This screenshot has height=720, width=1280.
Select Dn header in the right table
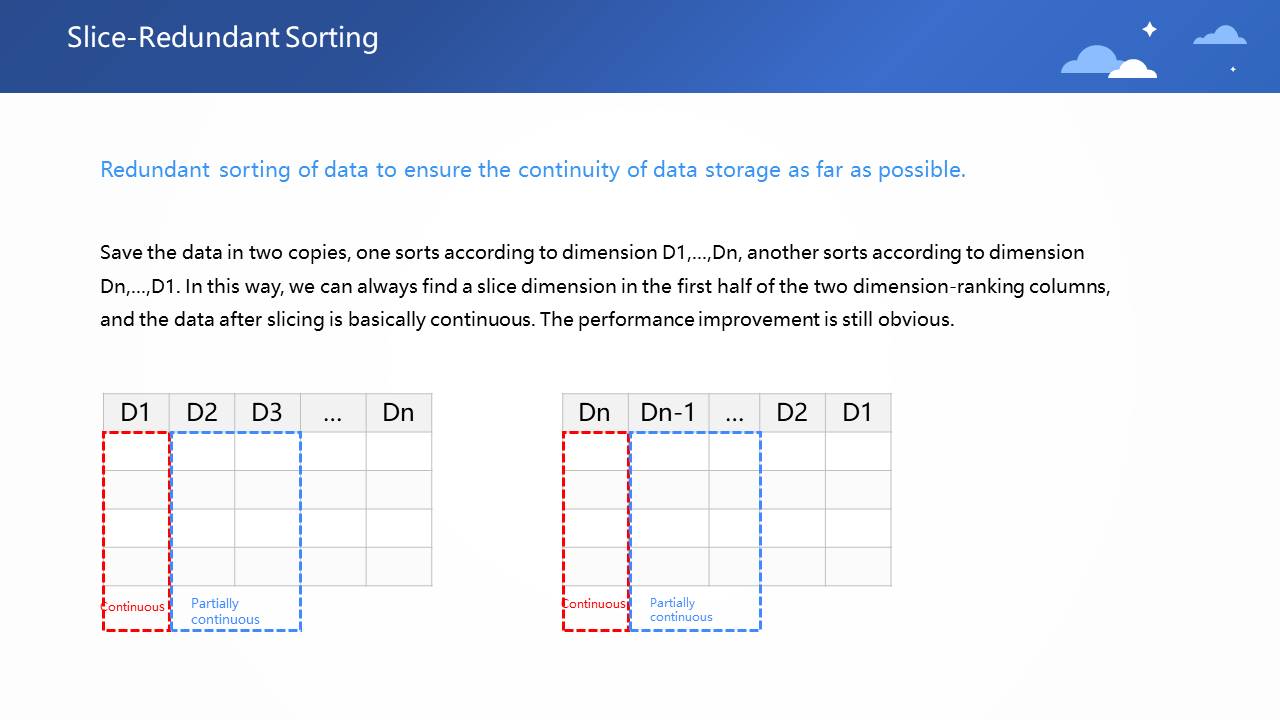594,412
